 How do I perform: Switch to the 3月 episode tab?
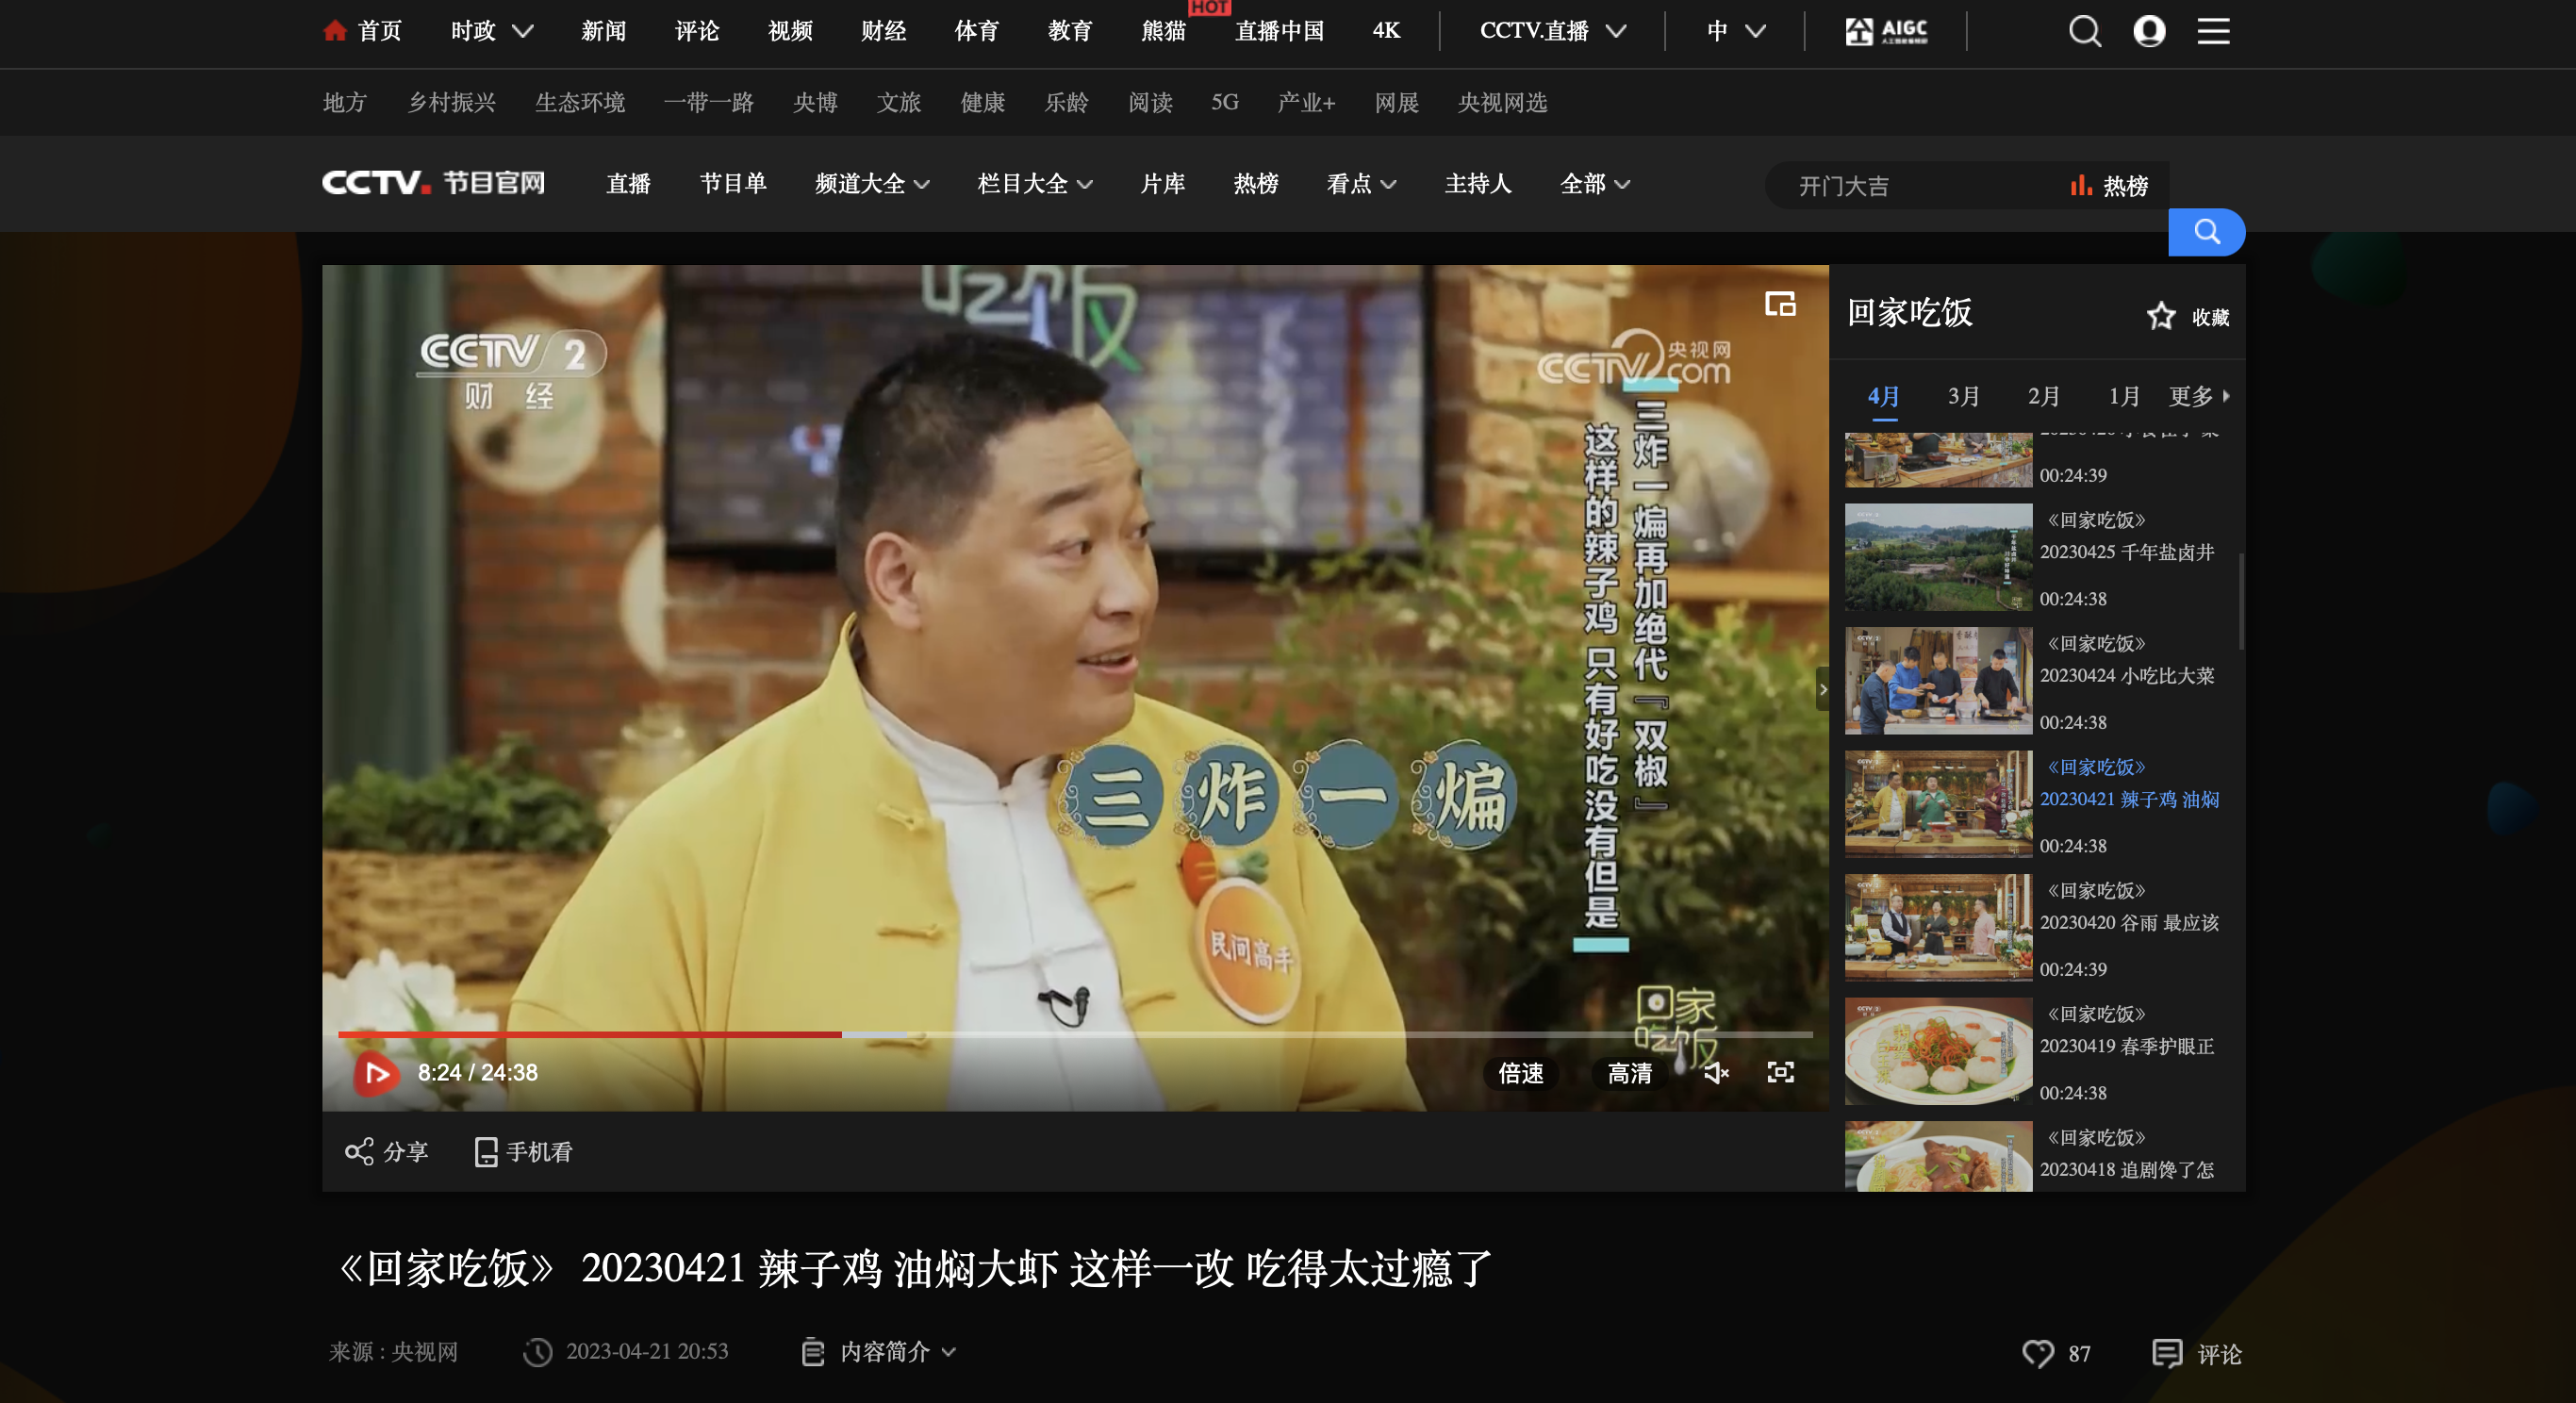click(1962, 396)
